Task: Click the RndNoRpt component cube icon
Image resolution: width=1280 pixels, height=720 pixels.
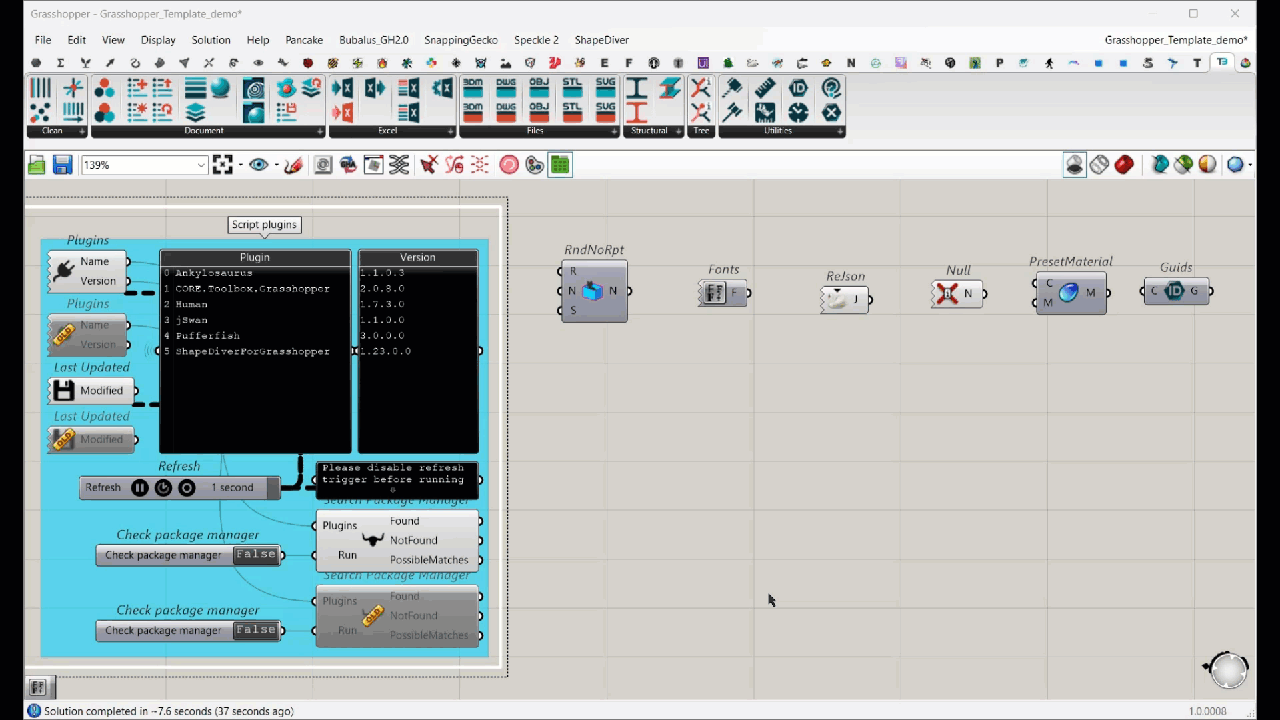Action: 592,291
